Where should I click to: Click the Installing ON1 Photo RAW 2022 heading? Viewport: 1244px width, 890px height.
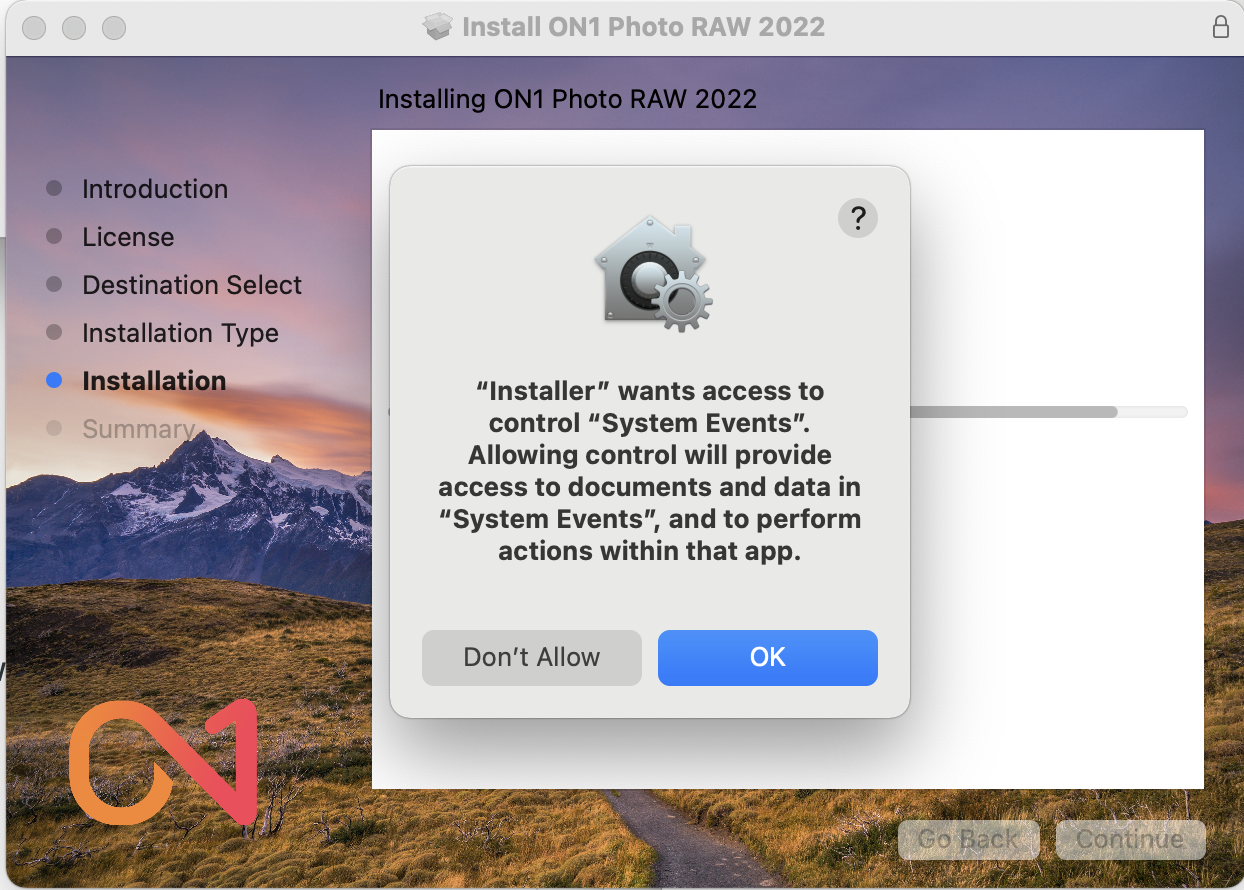567,99
